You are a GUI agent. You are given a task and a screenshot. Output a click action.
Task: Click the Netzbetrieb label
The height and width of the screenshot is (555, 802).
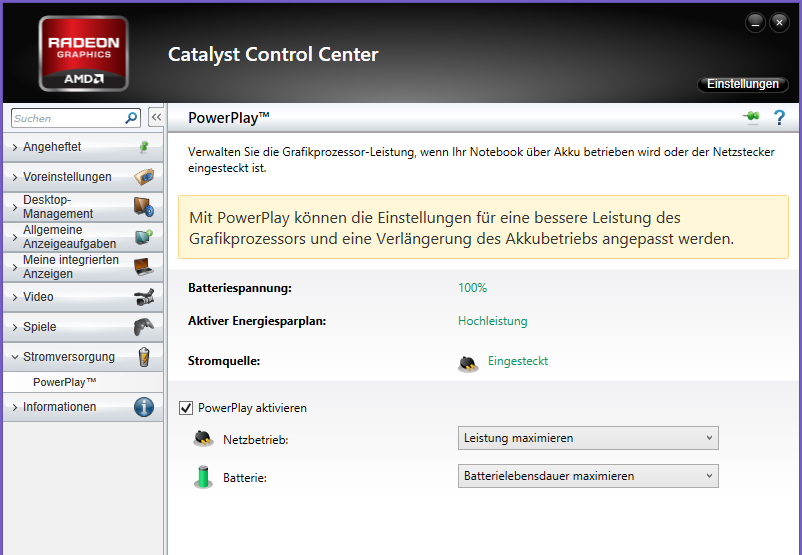256,440
